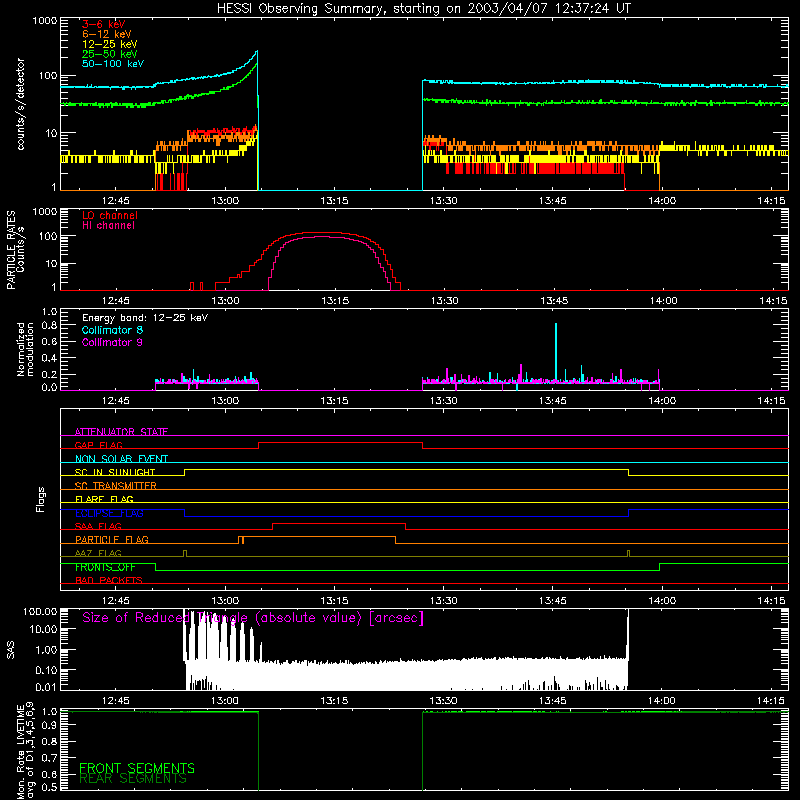The image size is (800, 800).
Task: Click the 13:15 tick label under counts plot
Action: [x=334, y=201]
